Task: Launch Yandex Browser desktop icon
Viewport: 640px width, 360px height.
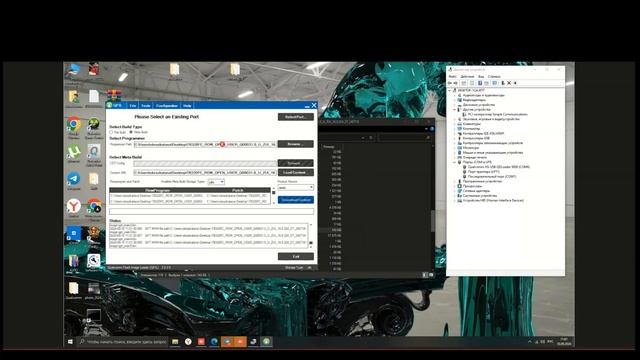Action: (74, 206)
